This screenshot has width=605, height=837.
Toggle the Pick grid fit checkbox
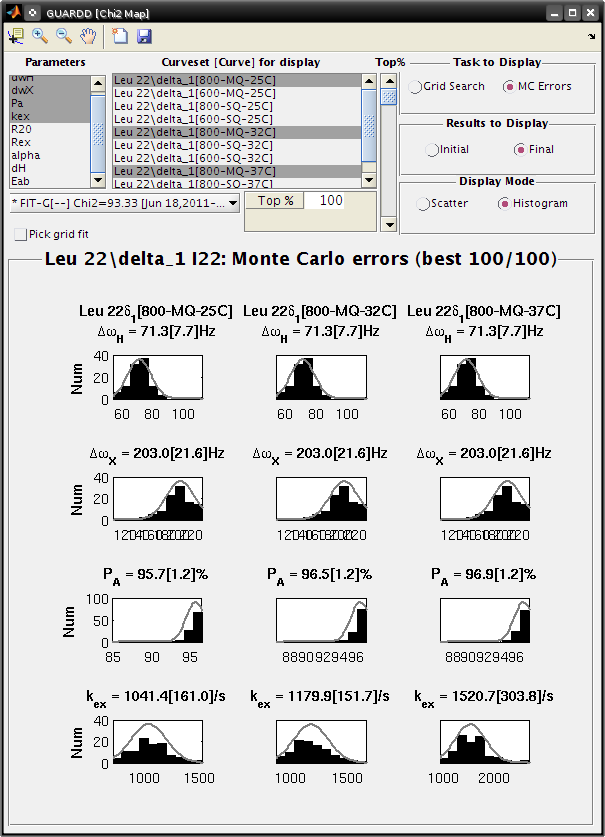pos(21,234)
